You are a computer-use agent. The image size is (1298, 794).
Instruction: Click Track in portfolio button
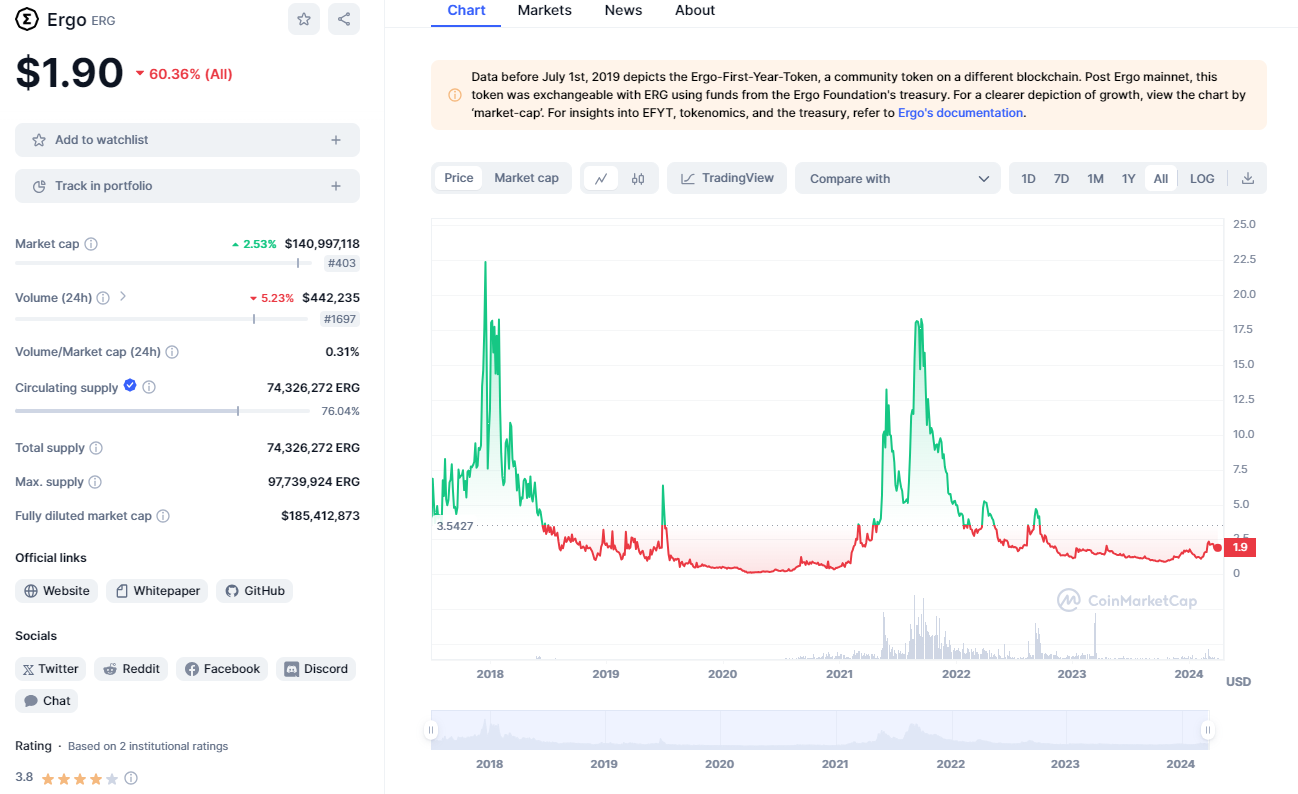tap(187, 186)
